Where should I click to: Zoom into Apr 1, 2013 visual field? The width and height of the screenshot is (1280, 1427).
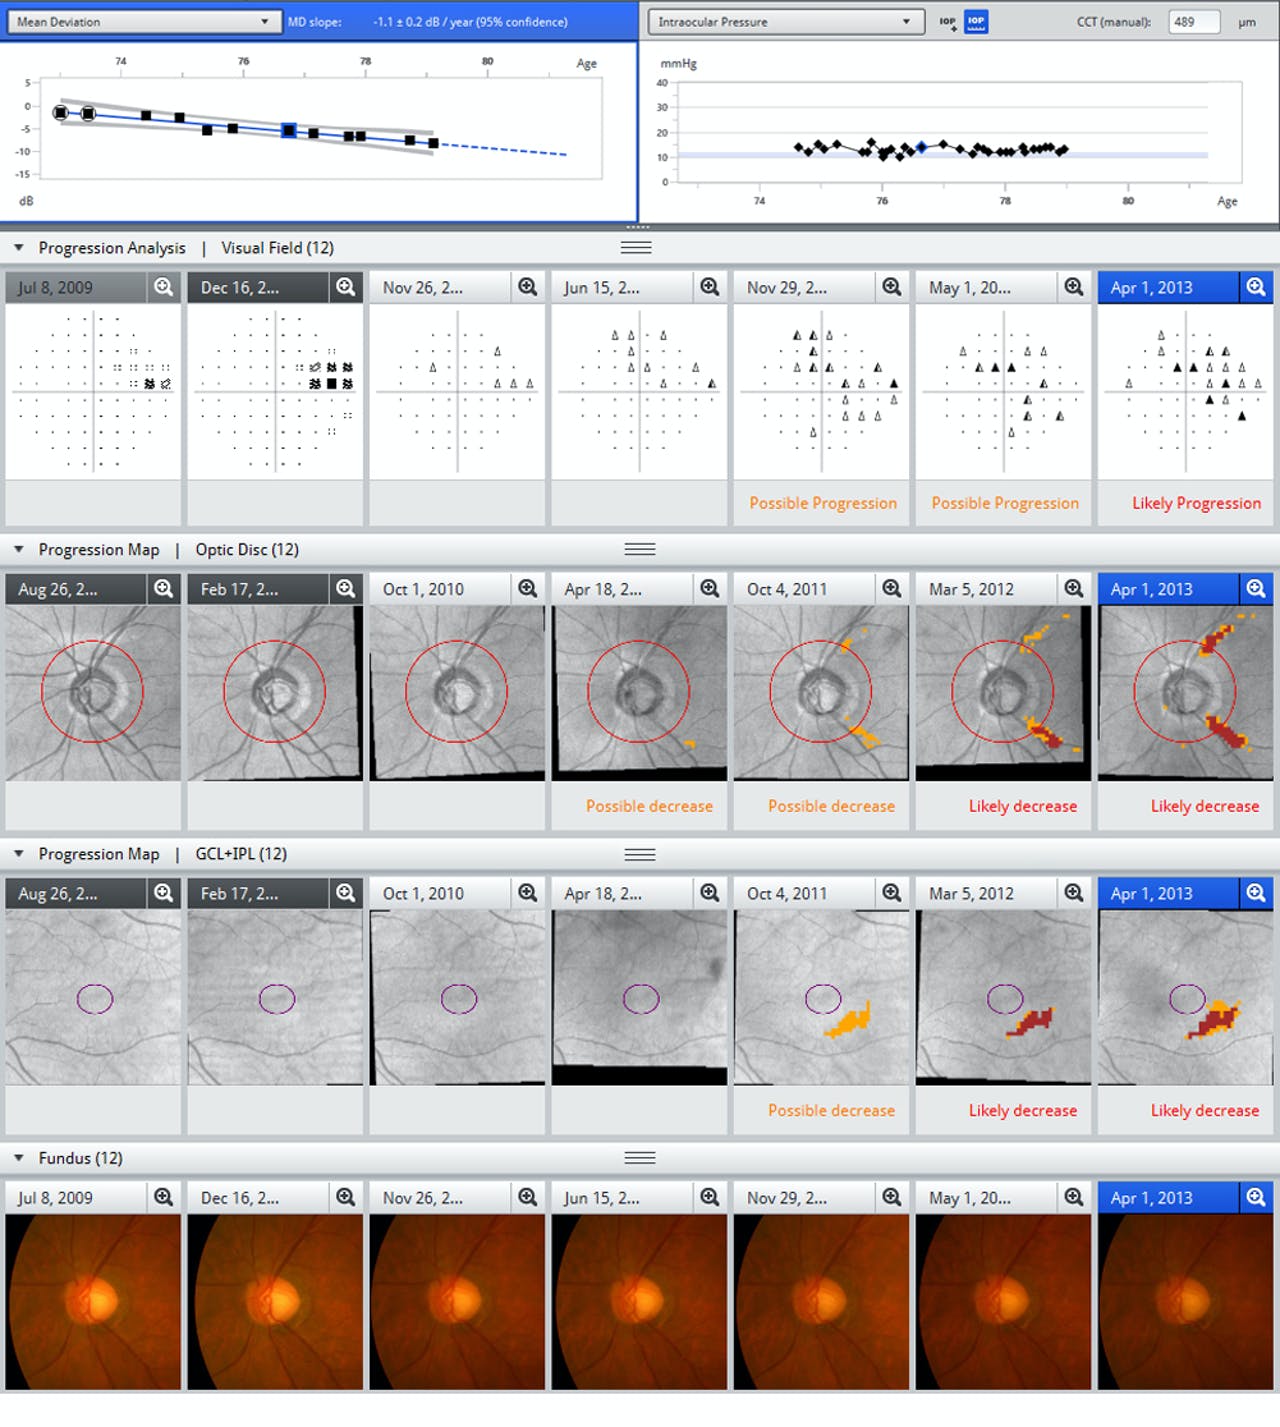[x=1255, y=288]
